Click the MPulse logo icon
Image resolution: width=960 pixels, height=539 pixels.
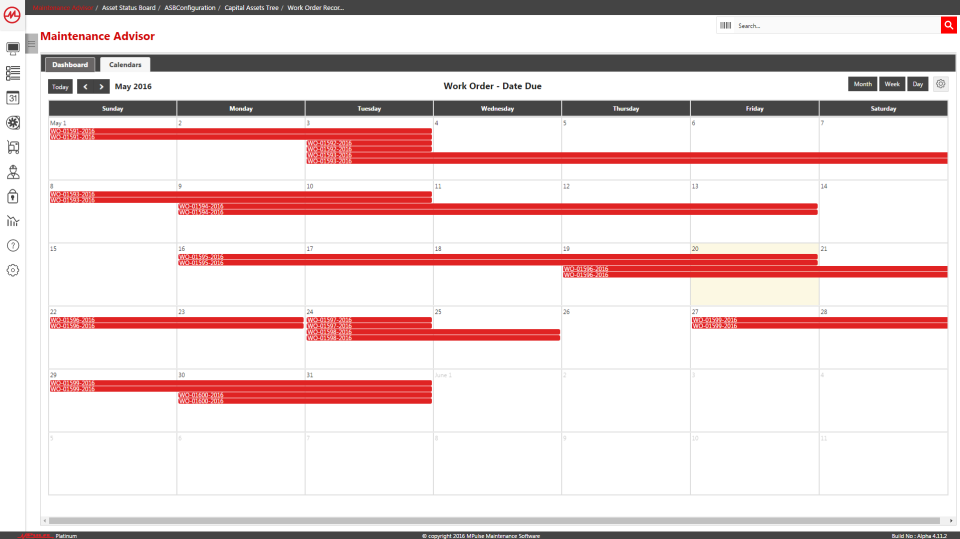pyautogui.click(x=12, y=17)
